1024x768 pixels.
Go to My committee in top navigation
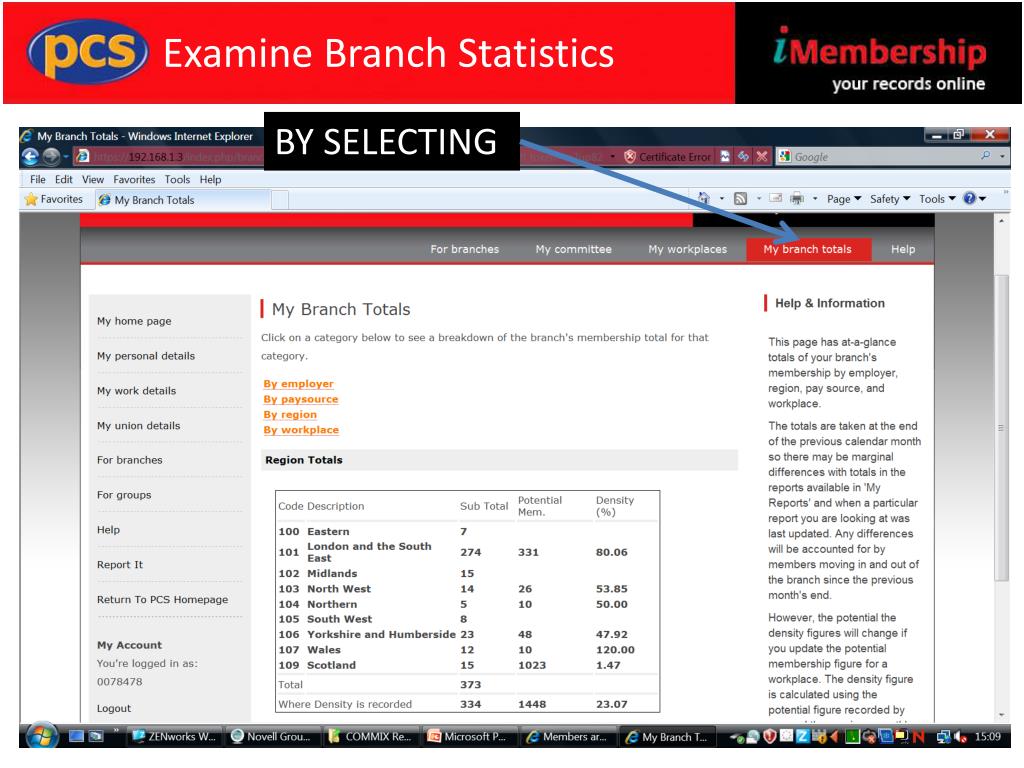tap(573, 249)
